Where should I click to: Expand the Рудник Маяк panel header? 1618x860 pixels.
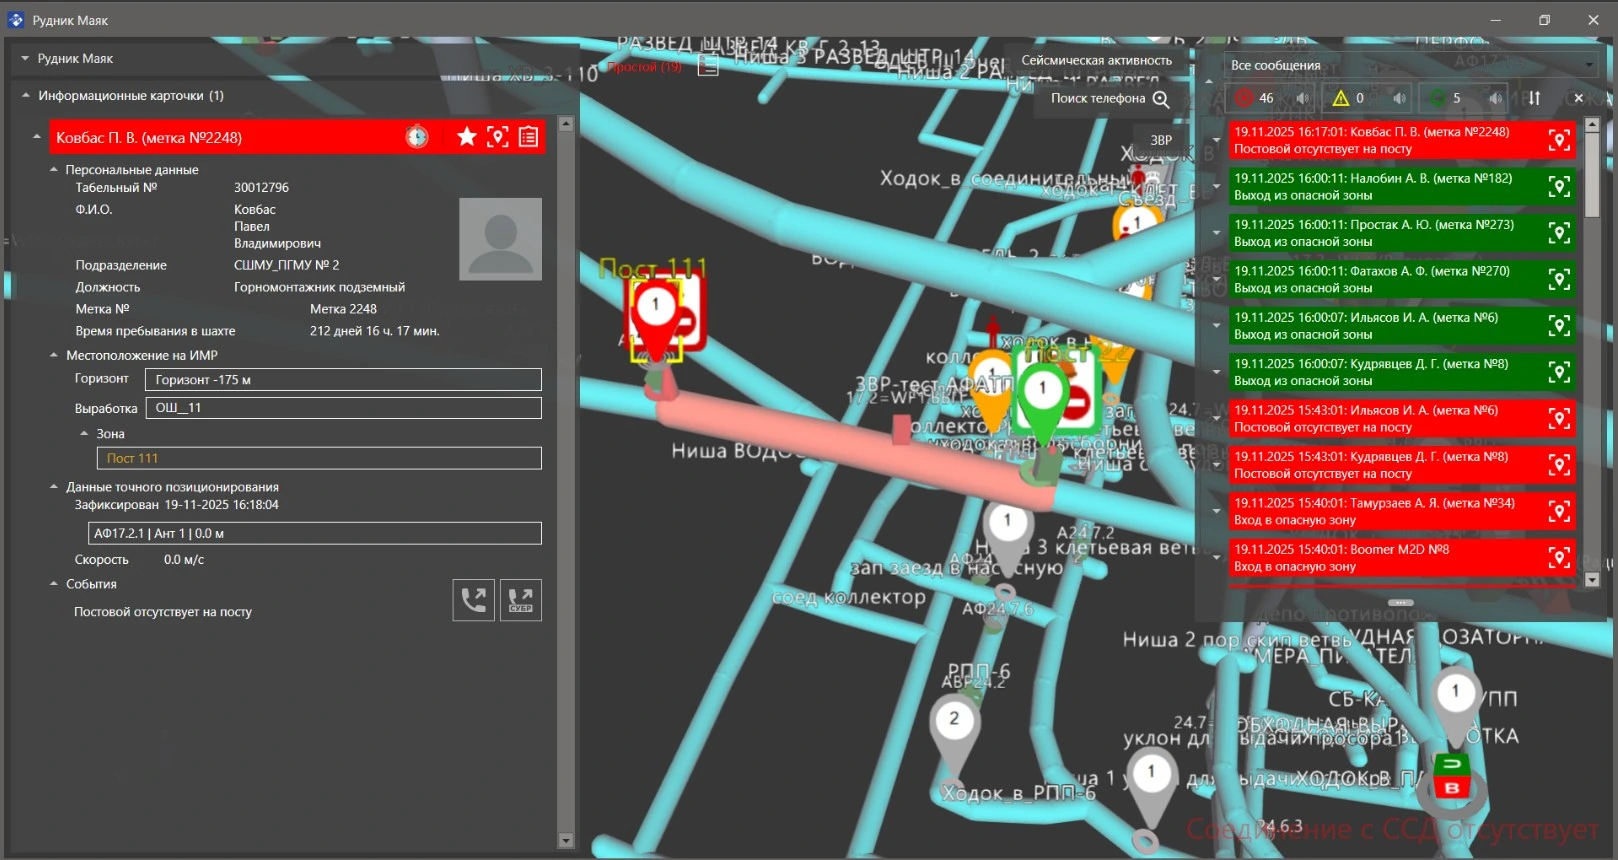[x=25, y=59]
